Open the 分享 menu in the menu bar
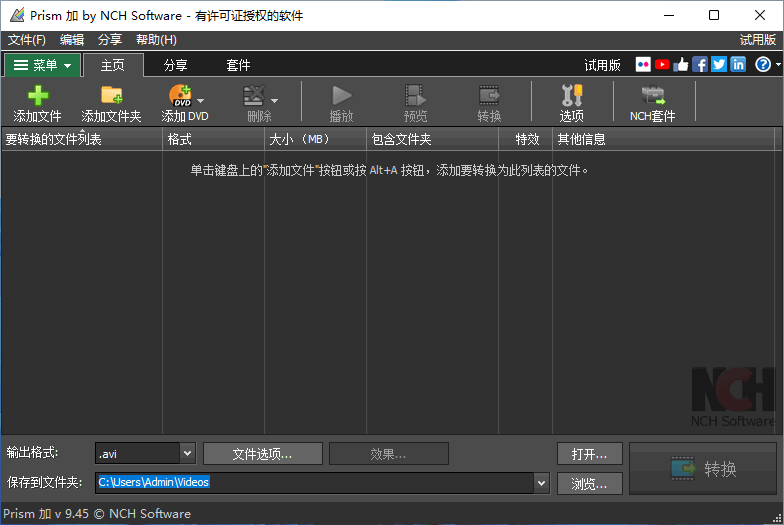The image size is (784, 525). point(110,40)
